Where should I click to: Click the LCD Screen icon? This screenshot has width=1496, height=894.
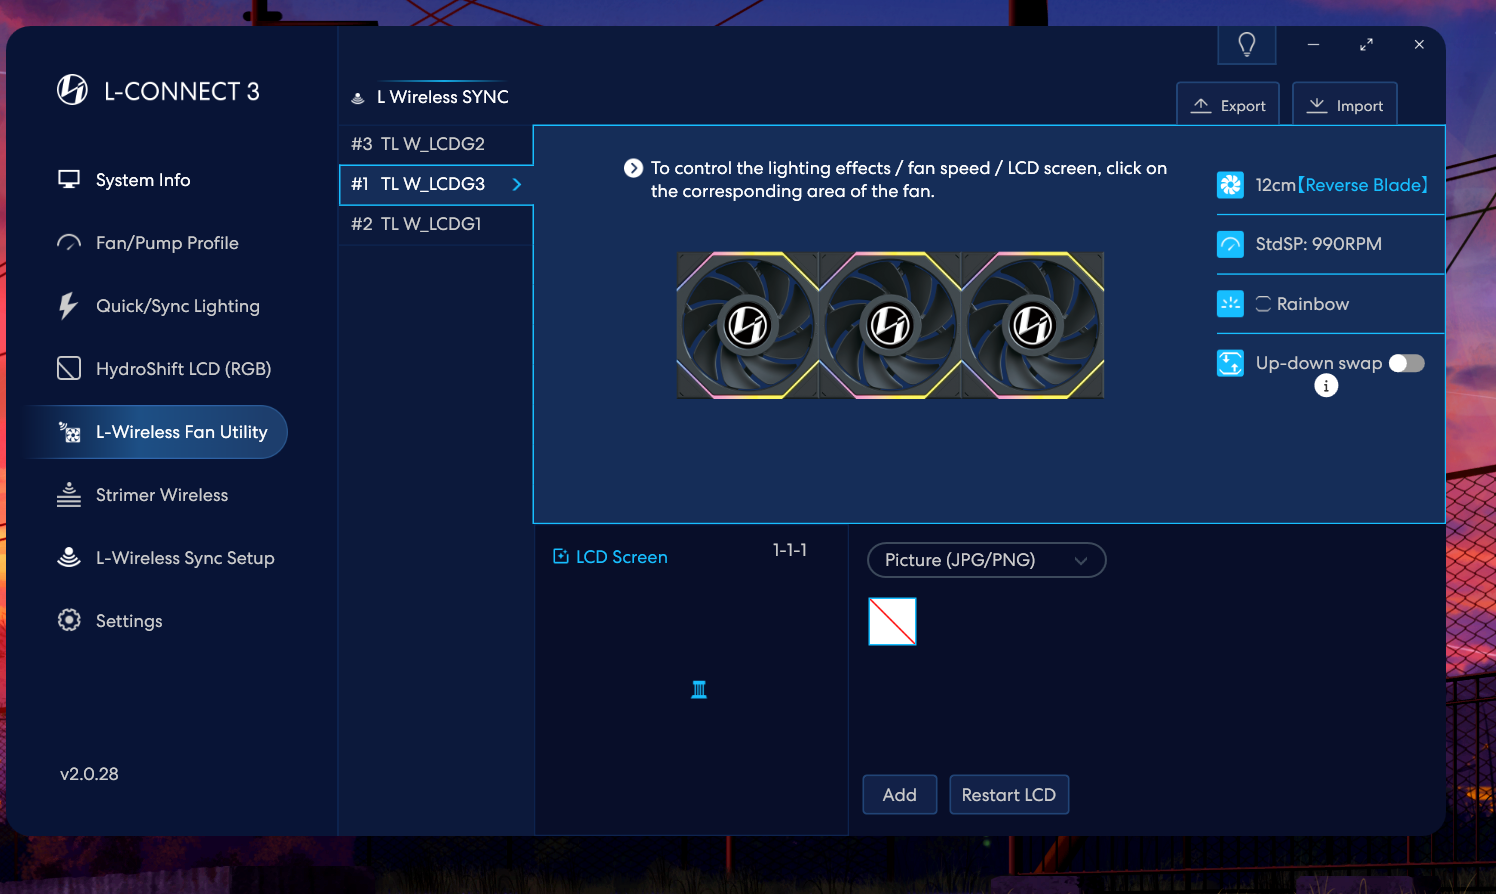561,557
